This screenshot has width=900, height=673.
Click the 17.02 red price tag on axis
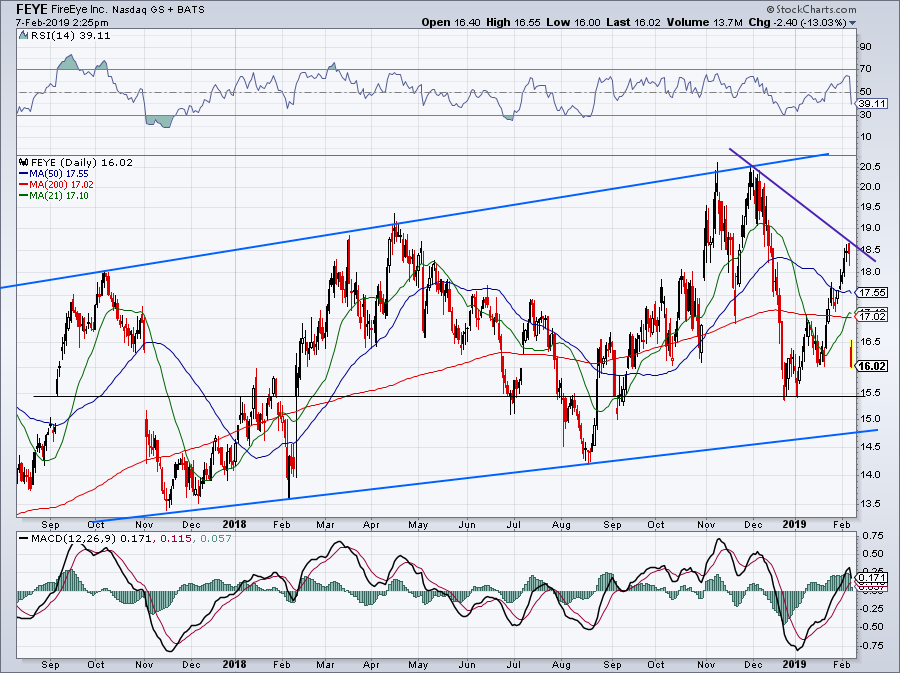coord(872,317)
